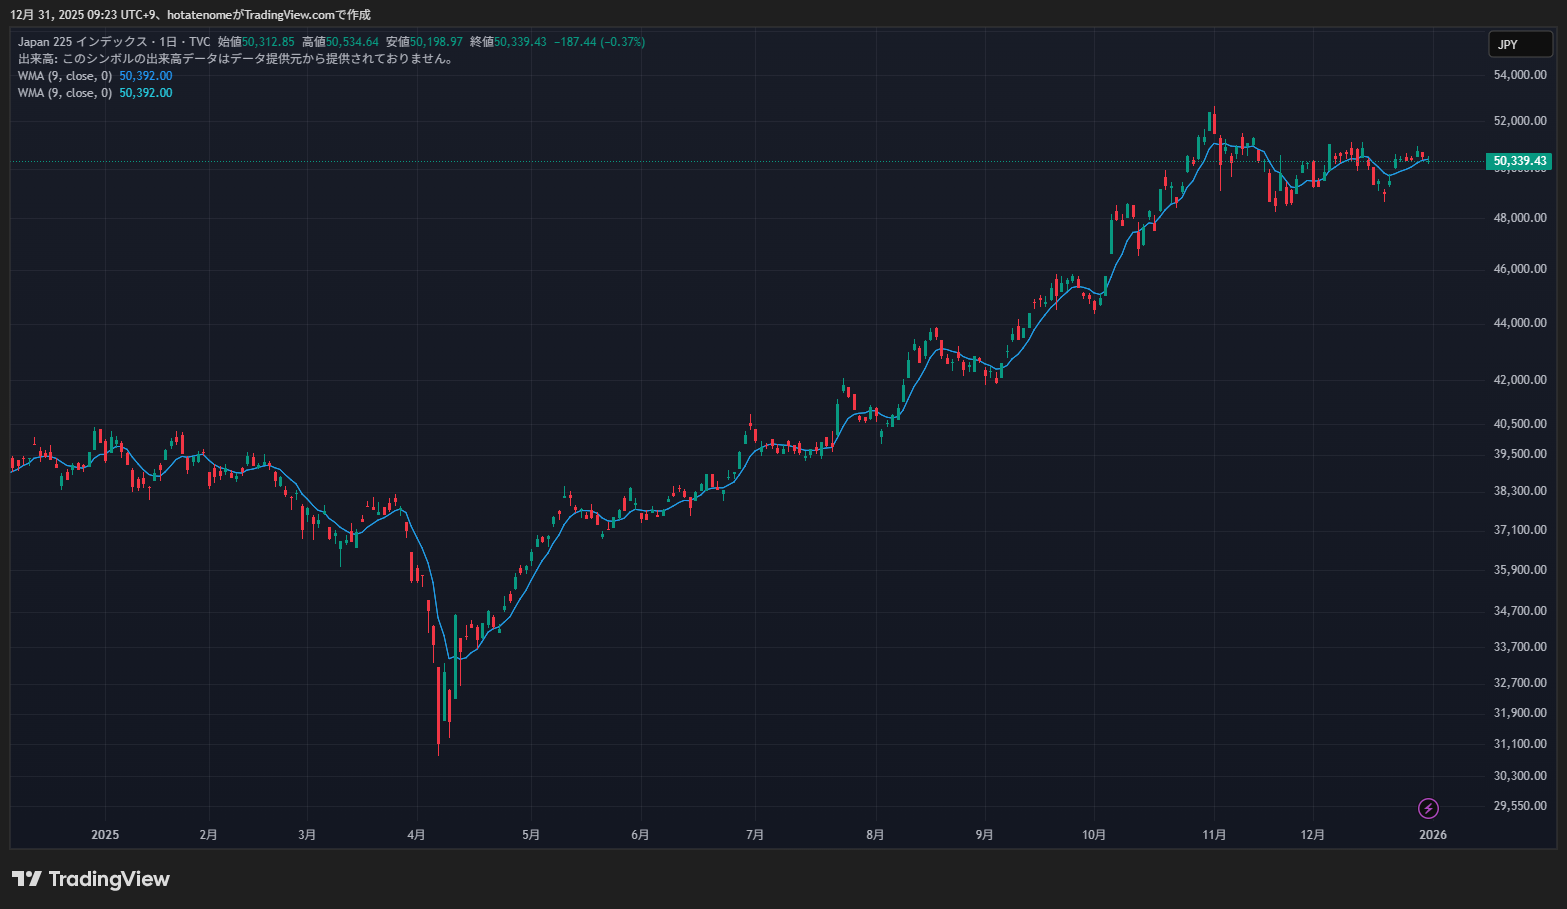
Task: Click the 2026 label on the time axis
Action: tap(1432, 834)
